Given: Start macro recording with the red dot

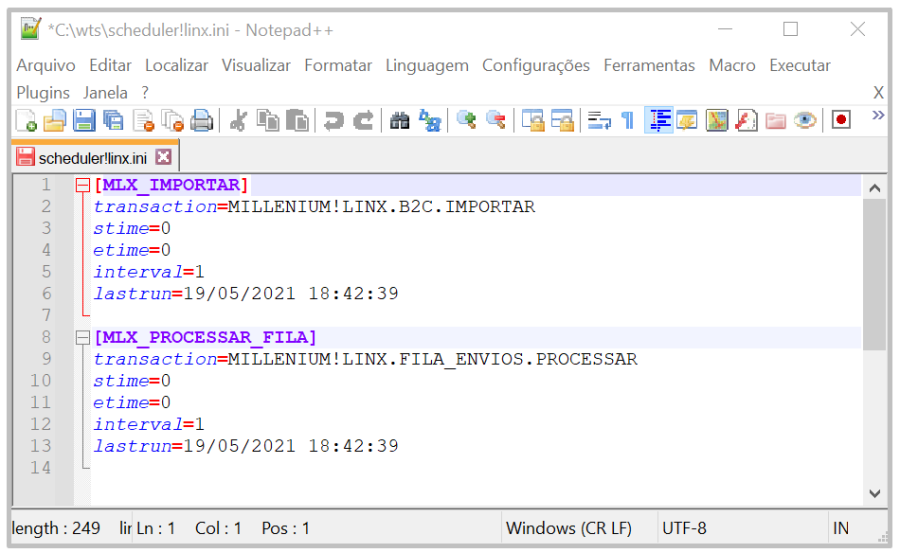Looking at the screenshot, I should 841,120.
